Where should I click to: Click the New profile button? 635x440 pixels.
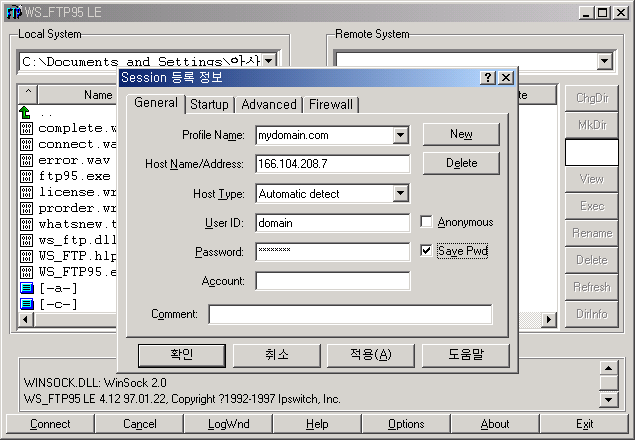460,134
